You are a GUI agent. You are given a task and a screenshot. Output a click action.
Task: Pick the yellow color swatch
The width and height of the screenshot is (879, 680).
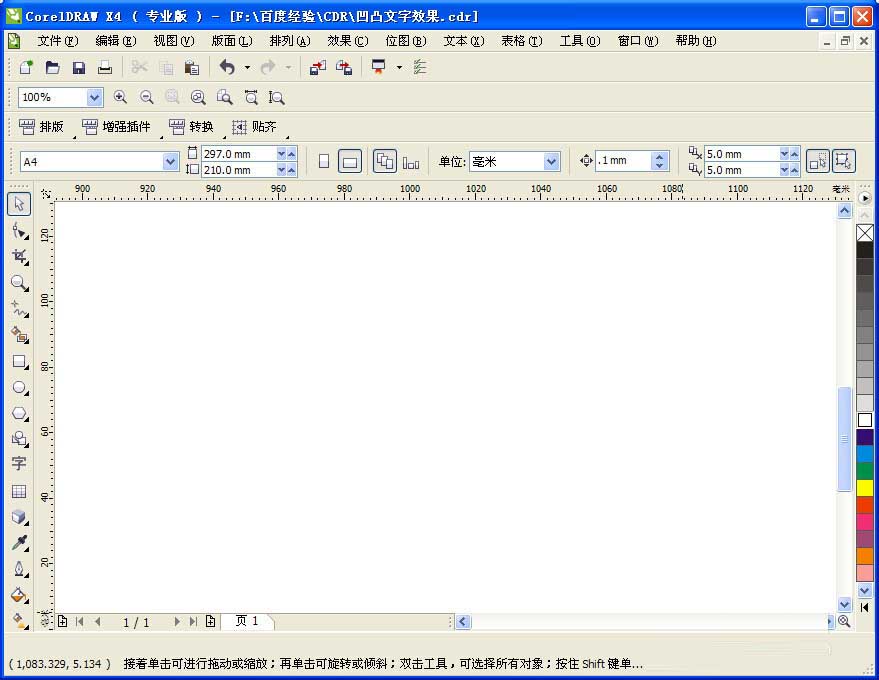pos(865,487)
